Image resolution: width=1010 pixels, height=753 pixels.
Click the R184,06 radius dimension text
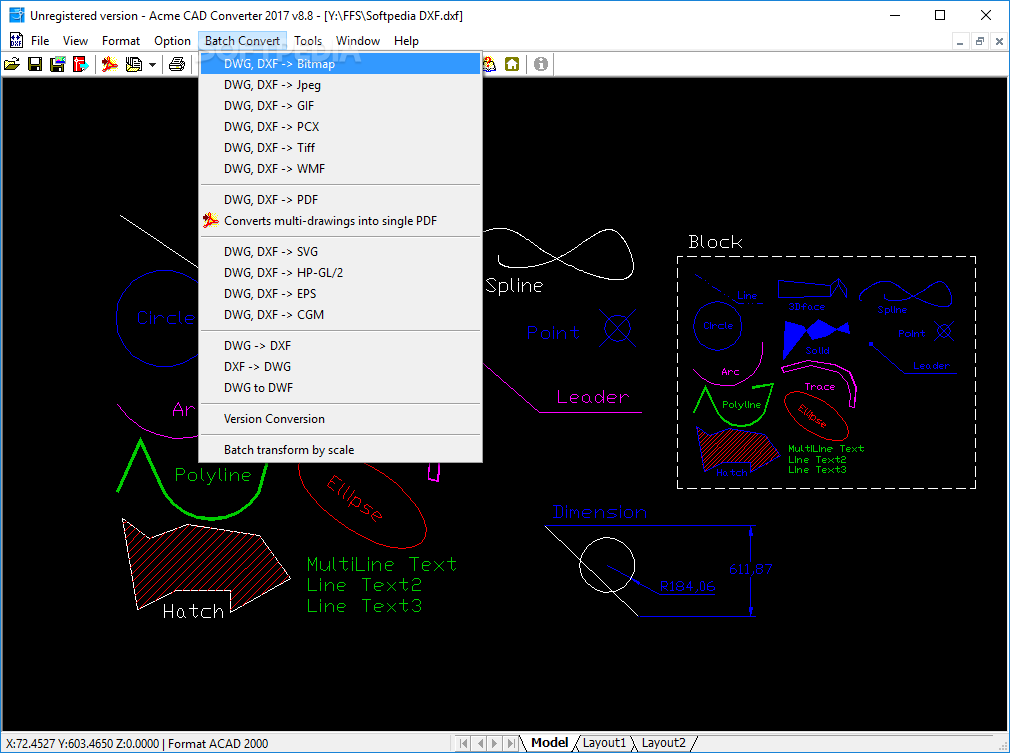[x=687, y=586]
